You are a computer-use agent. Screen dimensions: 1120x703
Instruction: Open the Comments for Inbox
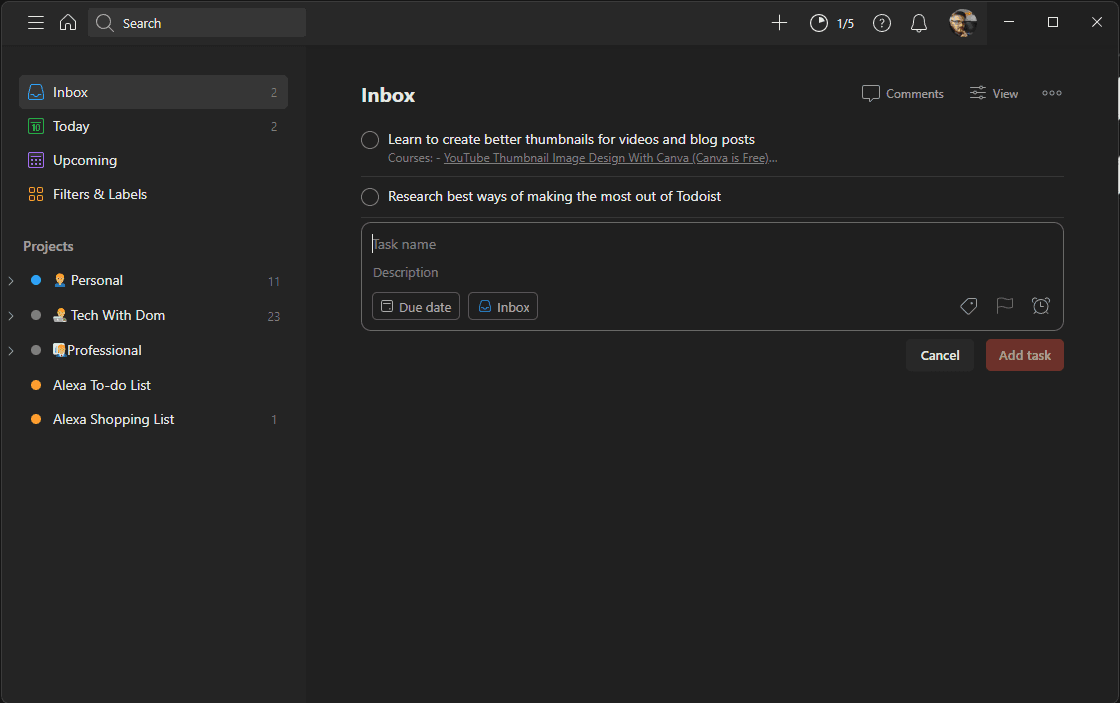coord(903,94)
